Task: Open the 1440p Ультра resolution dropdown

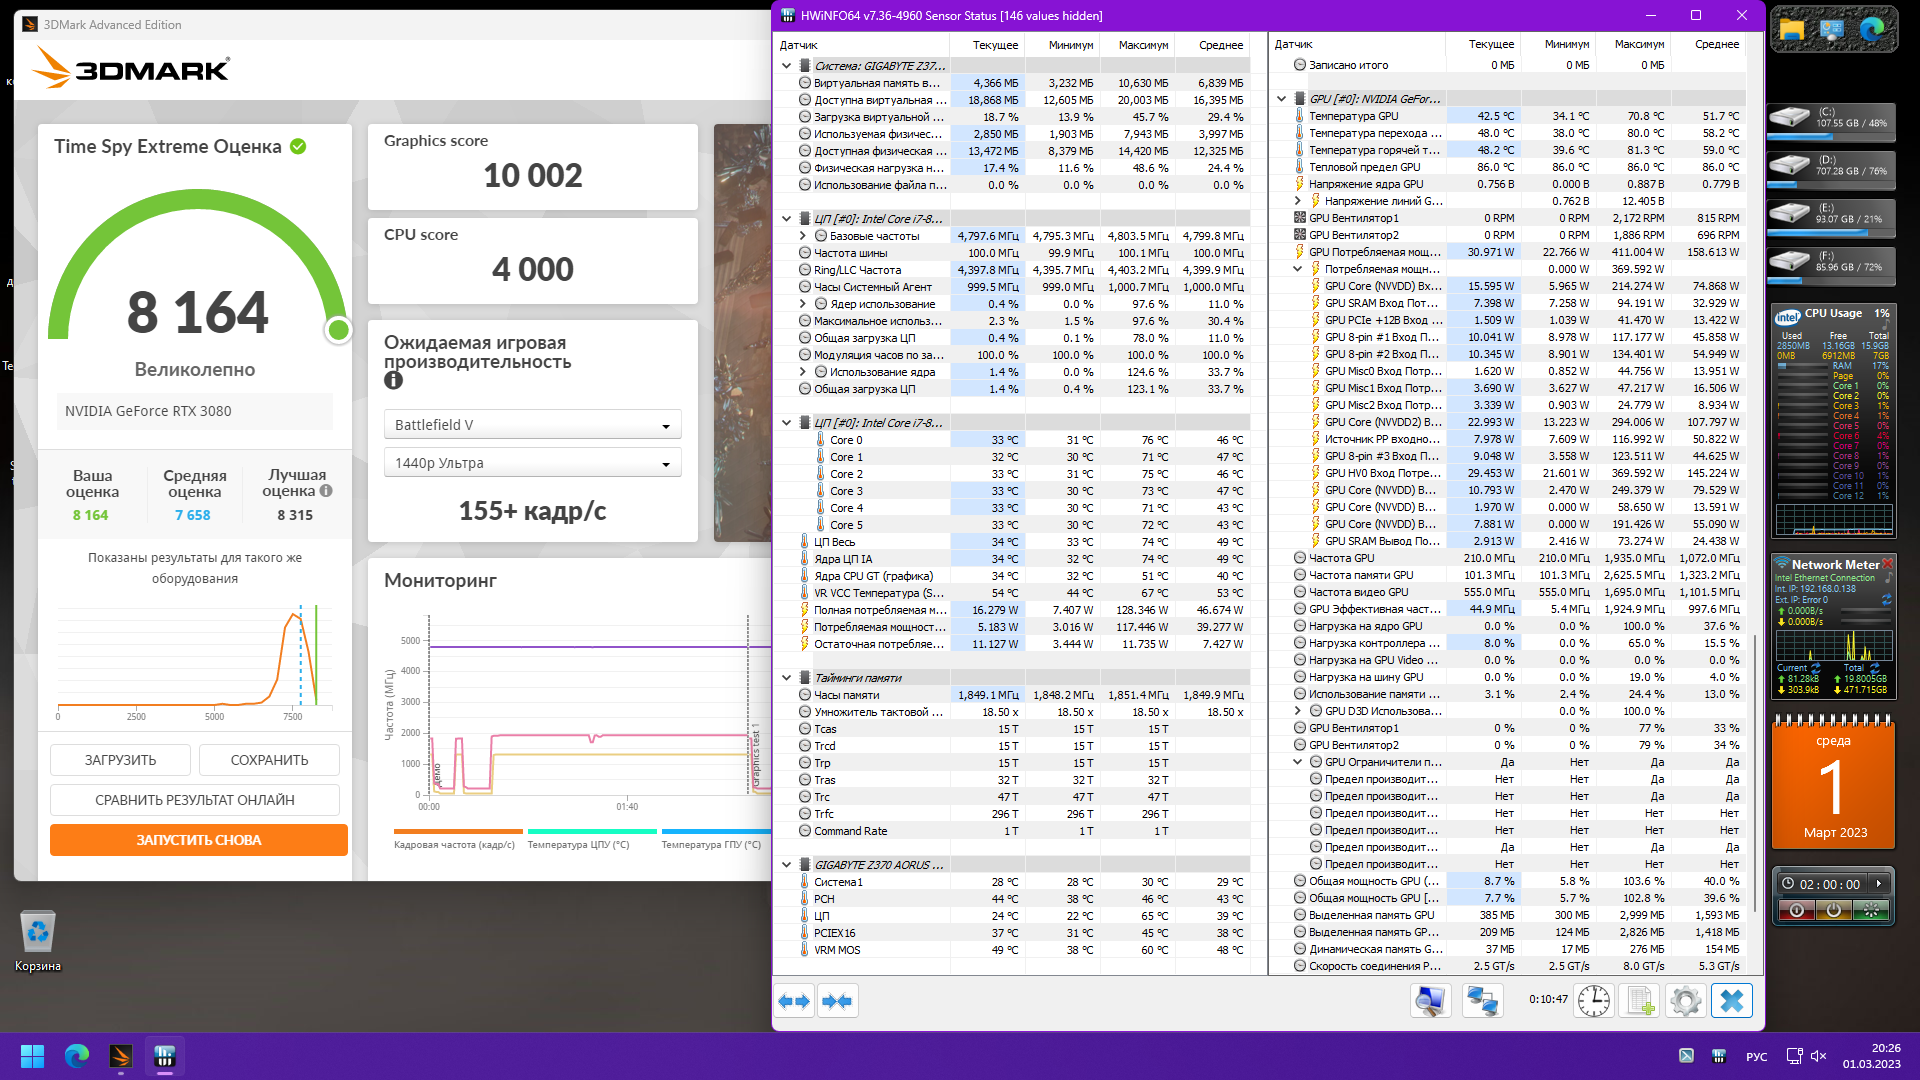Action: (532, 463)
